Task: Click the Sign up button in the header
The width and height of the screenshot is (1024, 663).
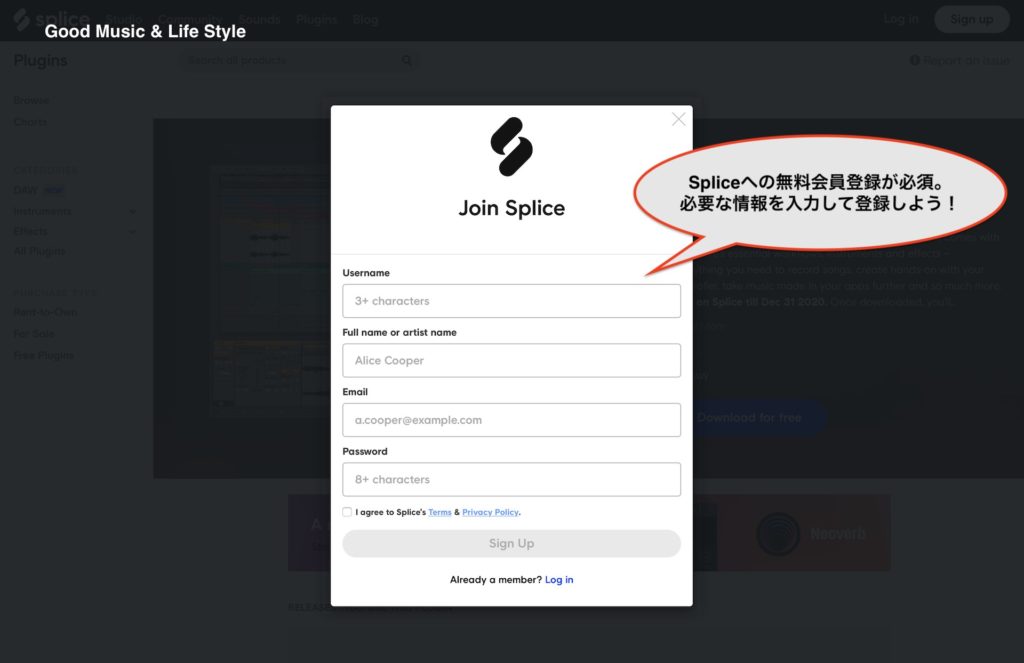Action: pos(972,20)
